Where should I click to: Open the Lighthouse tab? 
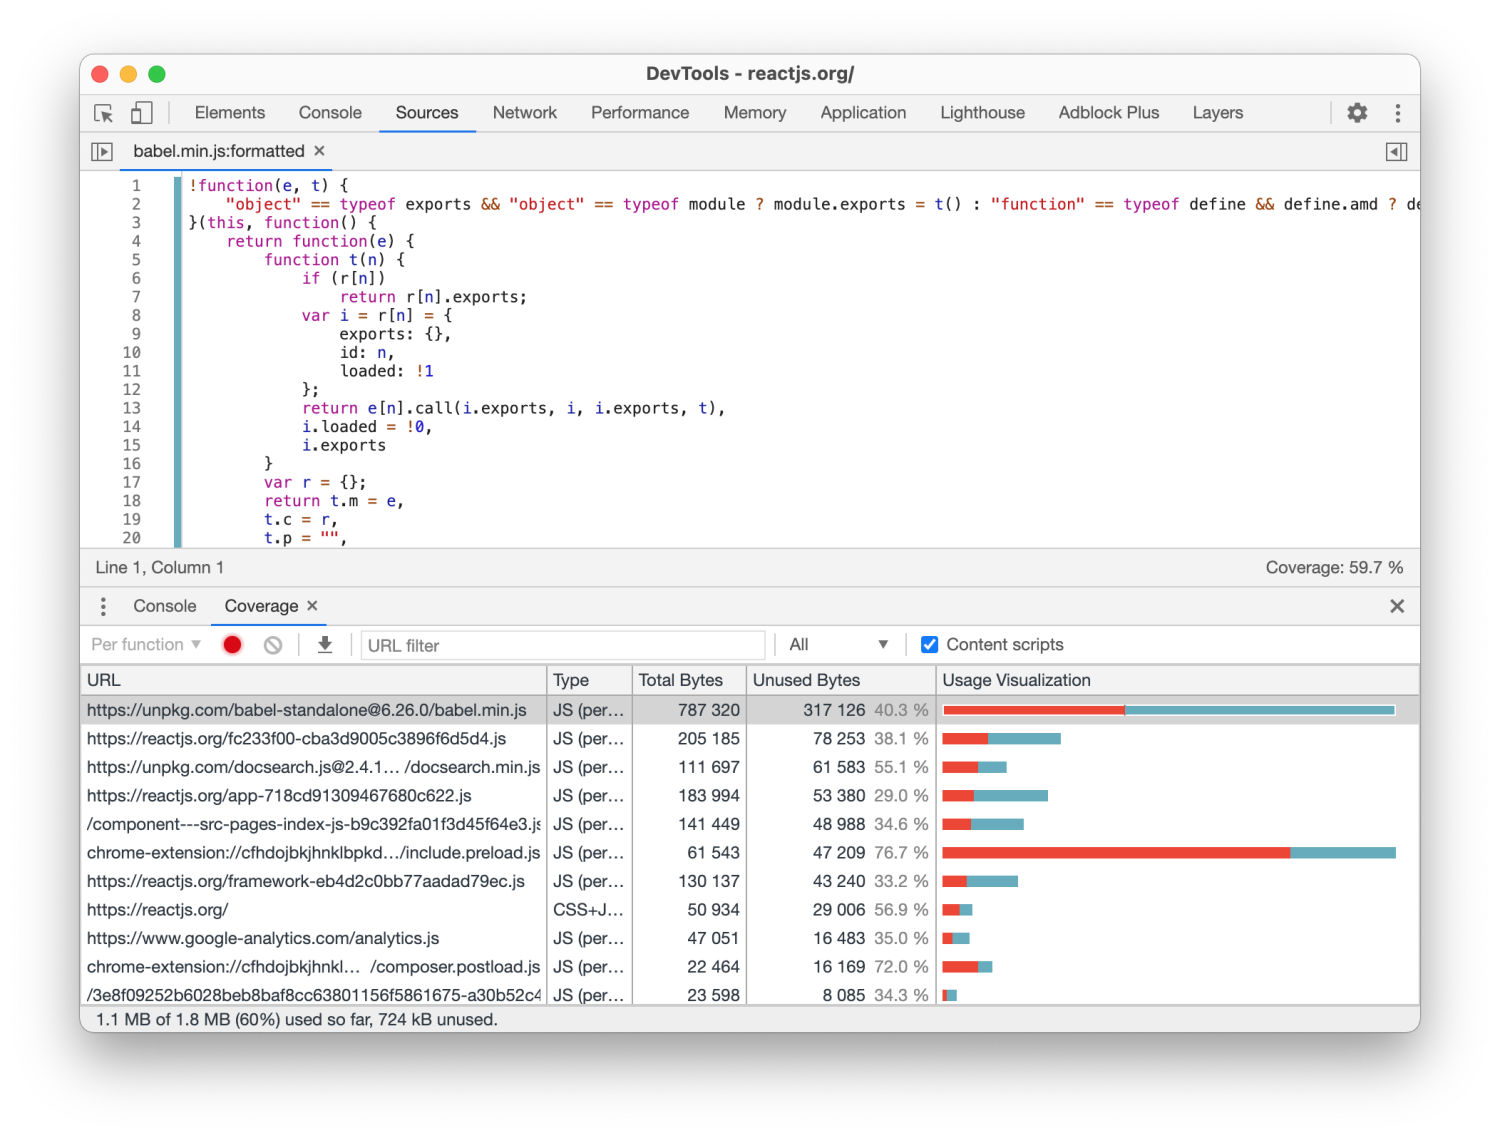tap(982, 113)
